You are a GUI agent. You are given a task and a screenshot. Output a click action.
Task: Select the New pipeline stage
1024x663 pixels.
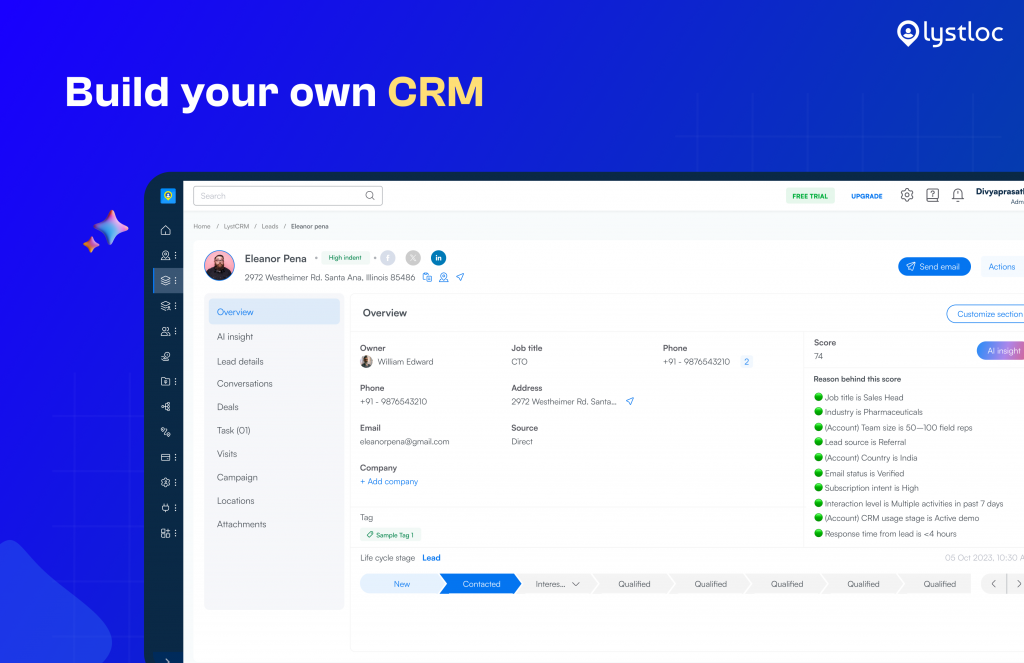click(x=402, y=584)
